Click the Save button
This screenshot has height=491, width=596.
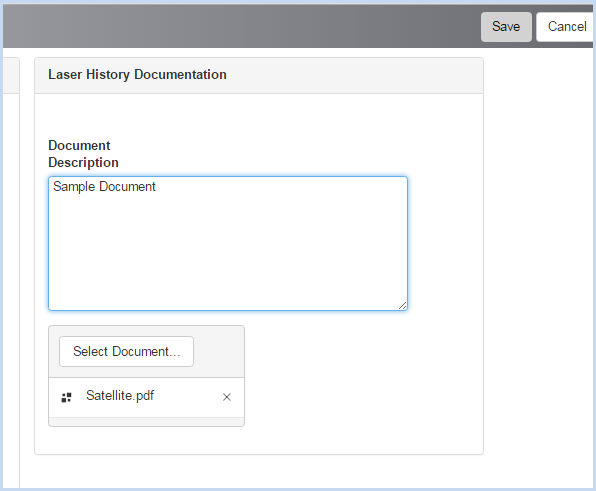click(506, 27)
